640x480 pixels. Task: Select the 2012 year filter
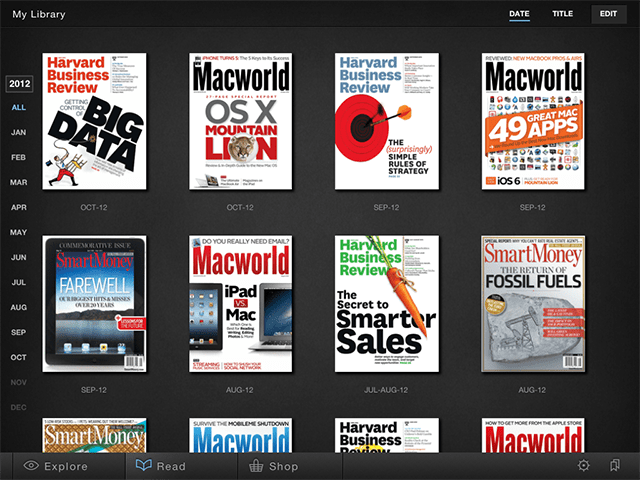click(20, 84)
